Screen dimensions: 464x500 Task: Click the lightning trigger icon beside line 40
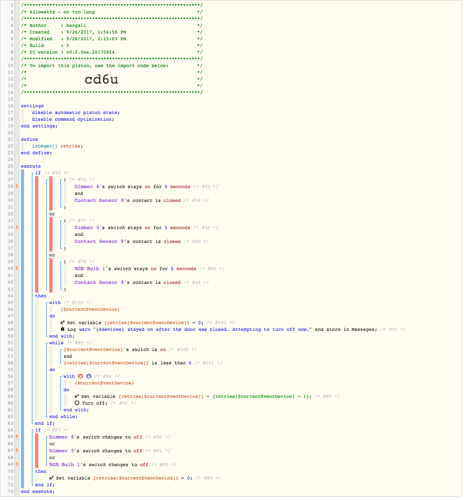coord(17,269)
